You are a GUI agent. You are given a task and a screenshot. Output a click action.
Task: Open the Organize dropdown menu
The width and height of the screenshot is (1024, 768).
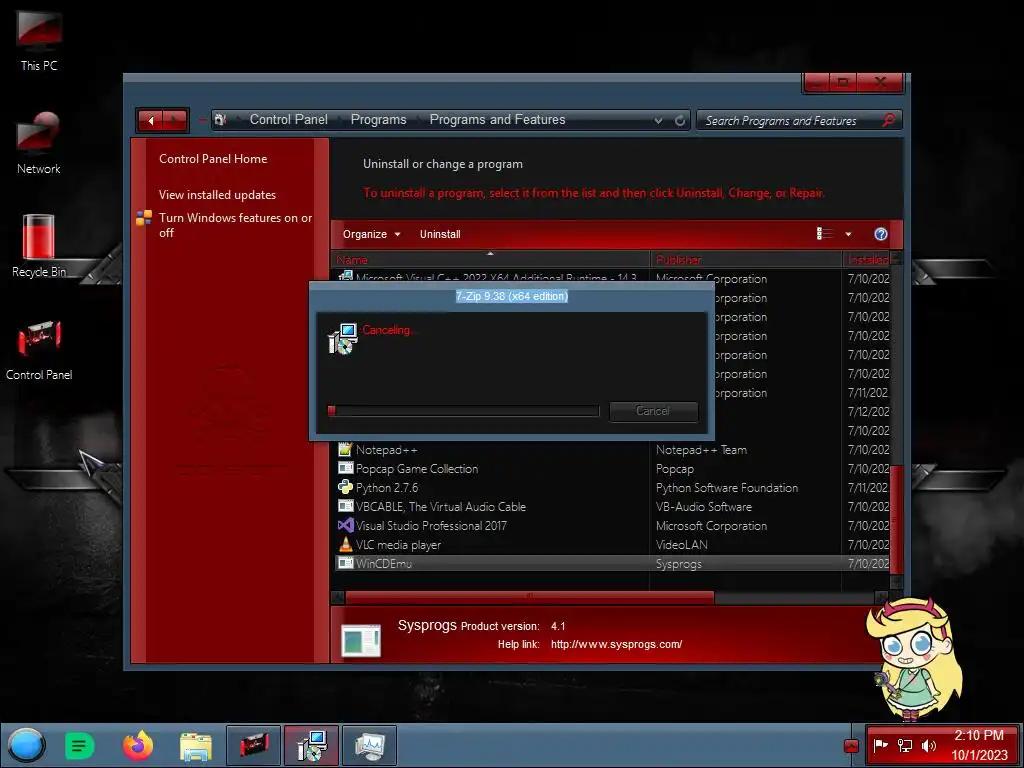click(371, 234)
